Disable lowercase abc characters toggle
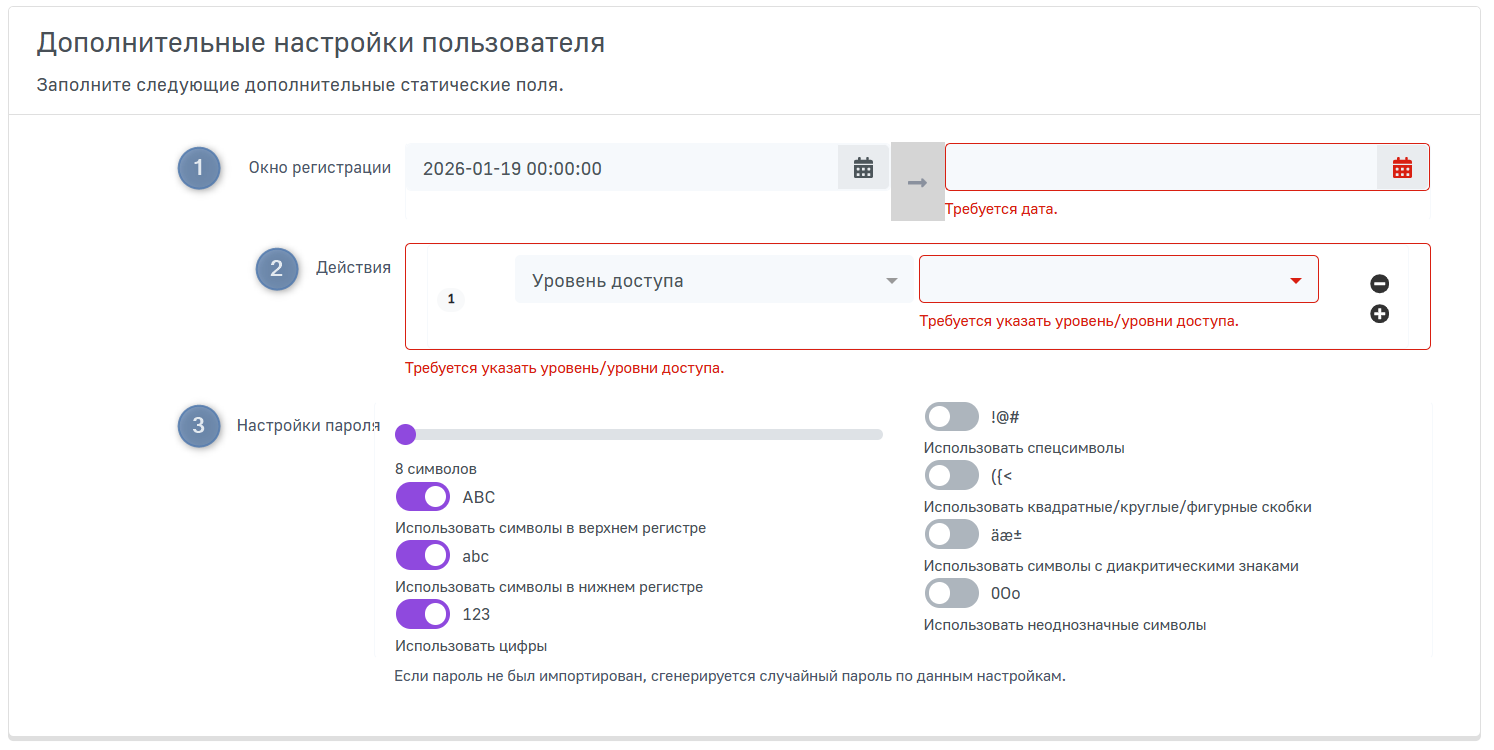This screenshot has width=1494, height=750. [x=422, y=556]
